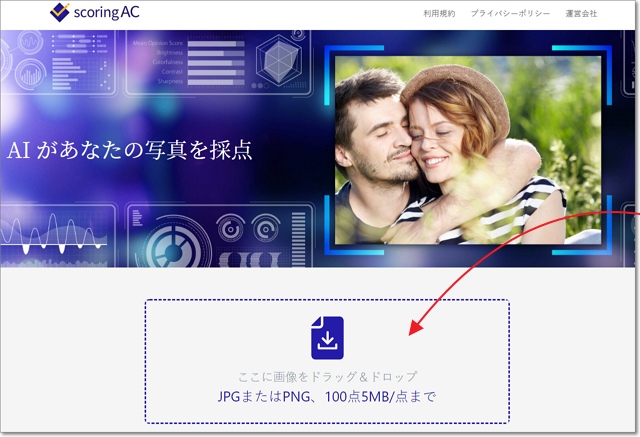Viewport: 640px width, 437px height.
Task: Click the AI があなたの写真を採点 headline
Action: pos(129,151)
